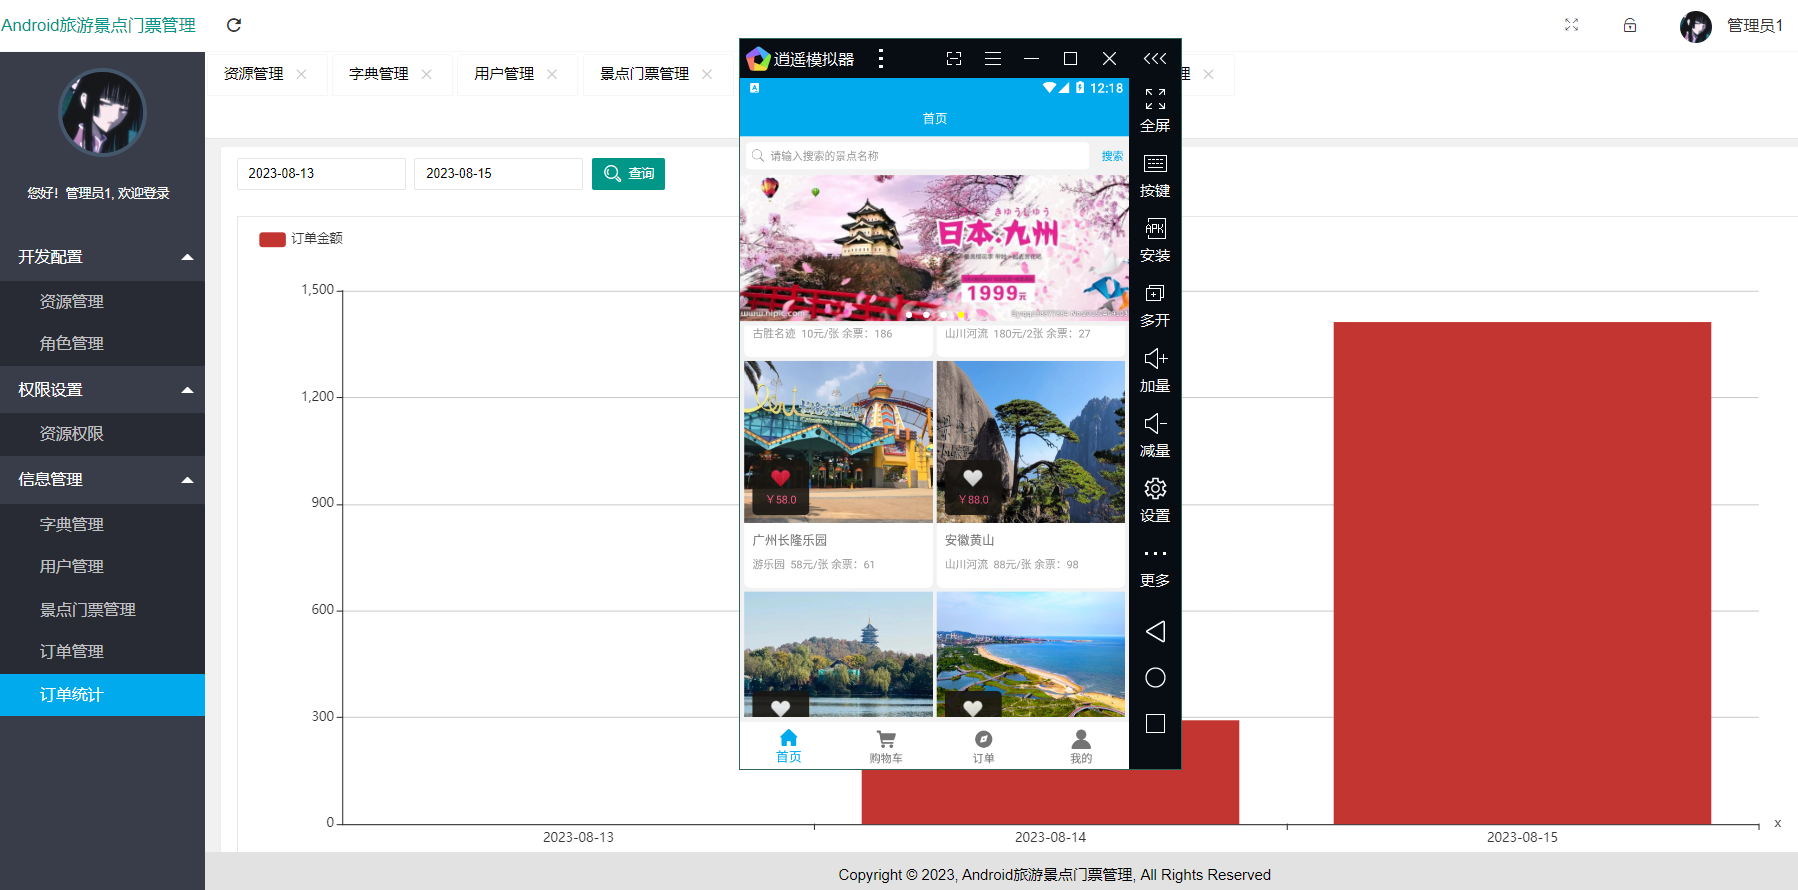This screenshot has height=890, width=1798.
Task: Tap the coastal beach scenic photo
Action: 1031,654
